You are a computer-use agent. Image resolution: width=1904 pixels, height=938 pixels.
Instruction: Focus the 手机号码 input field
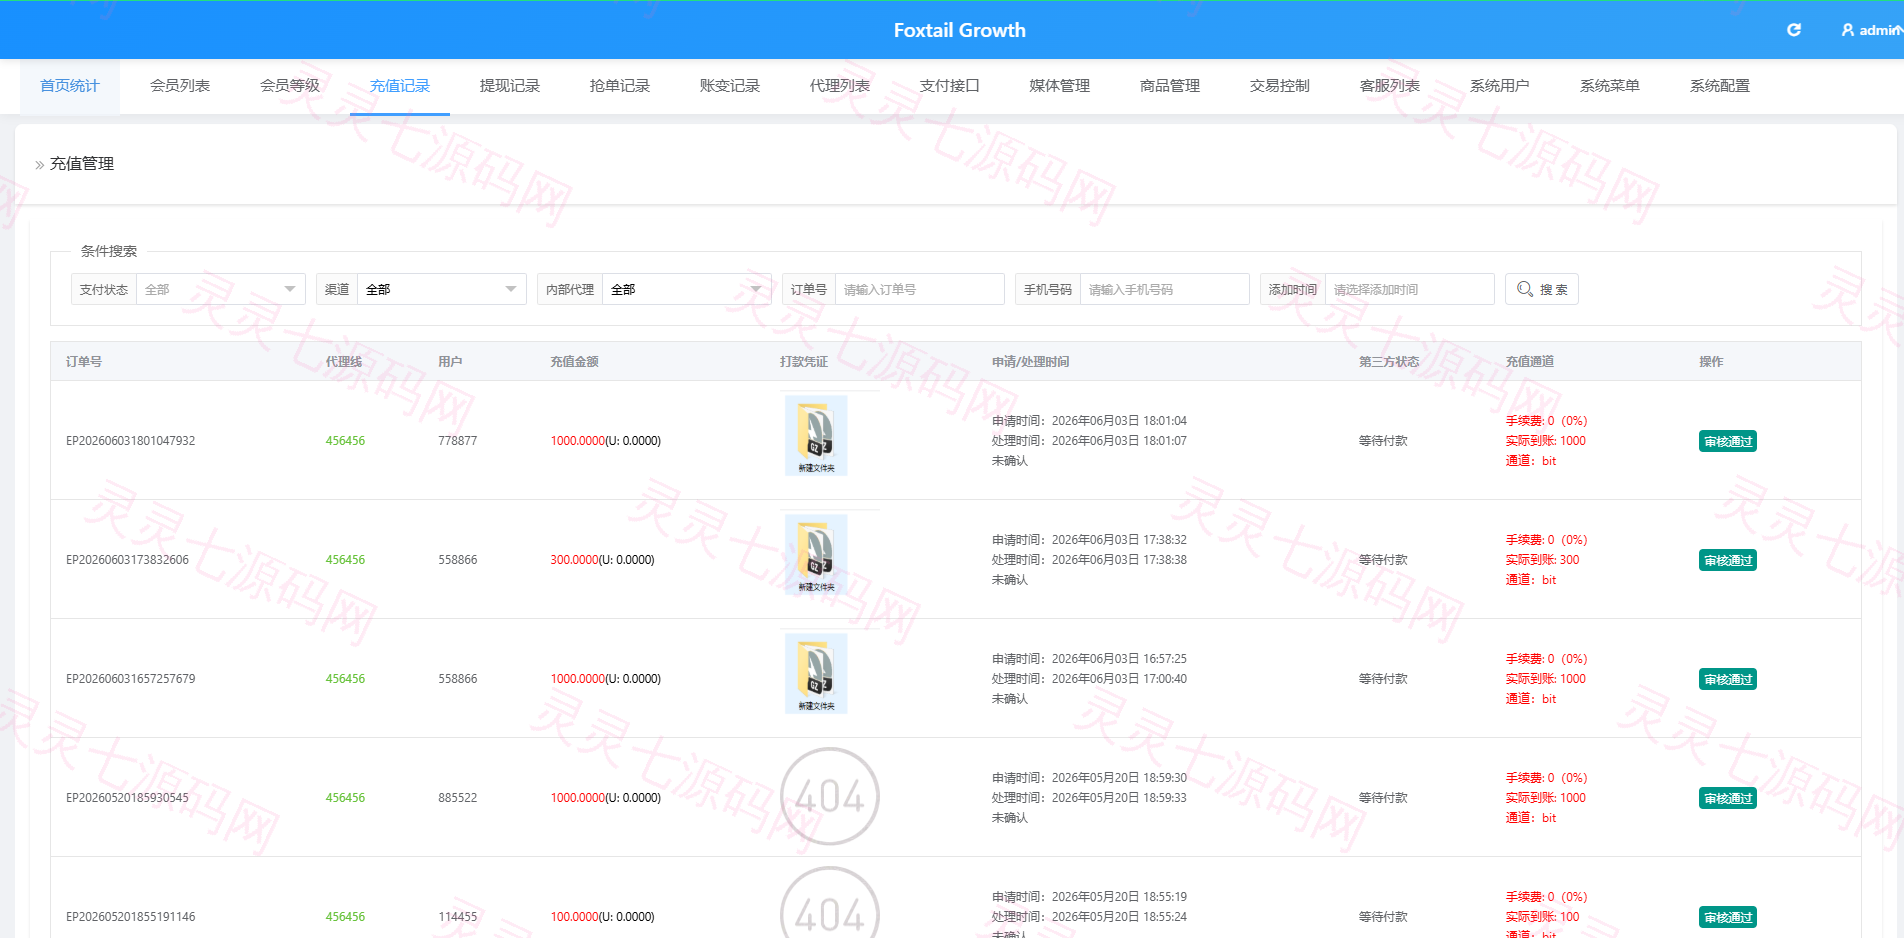pyautogui.click(x=1164, y=289)
